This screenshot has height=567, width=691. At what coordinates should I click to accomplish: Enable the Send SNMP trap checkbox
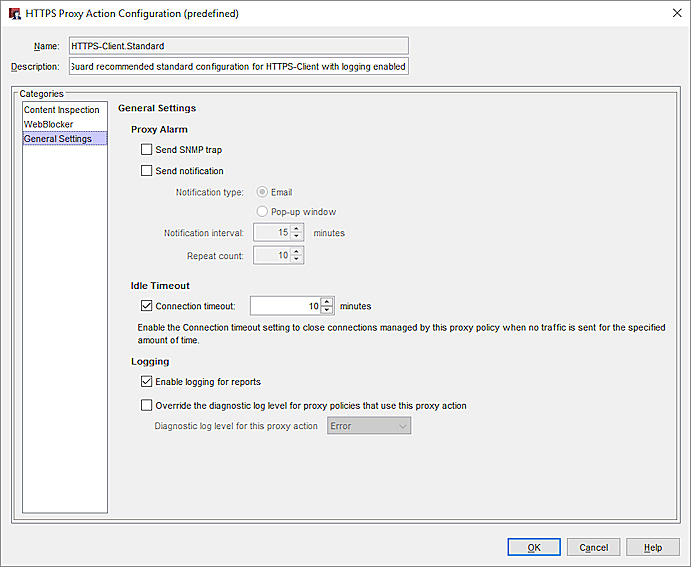[146, 150]
